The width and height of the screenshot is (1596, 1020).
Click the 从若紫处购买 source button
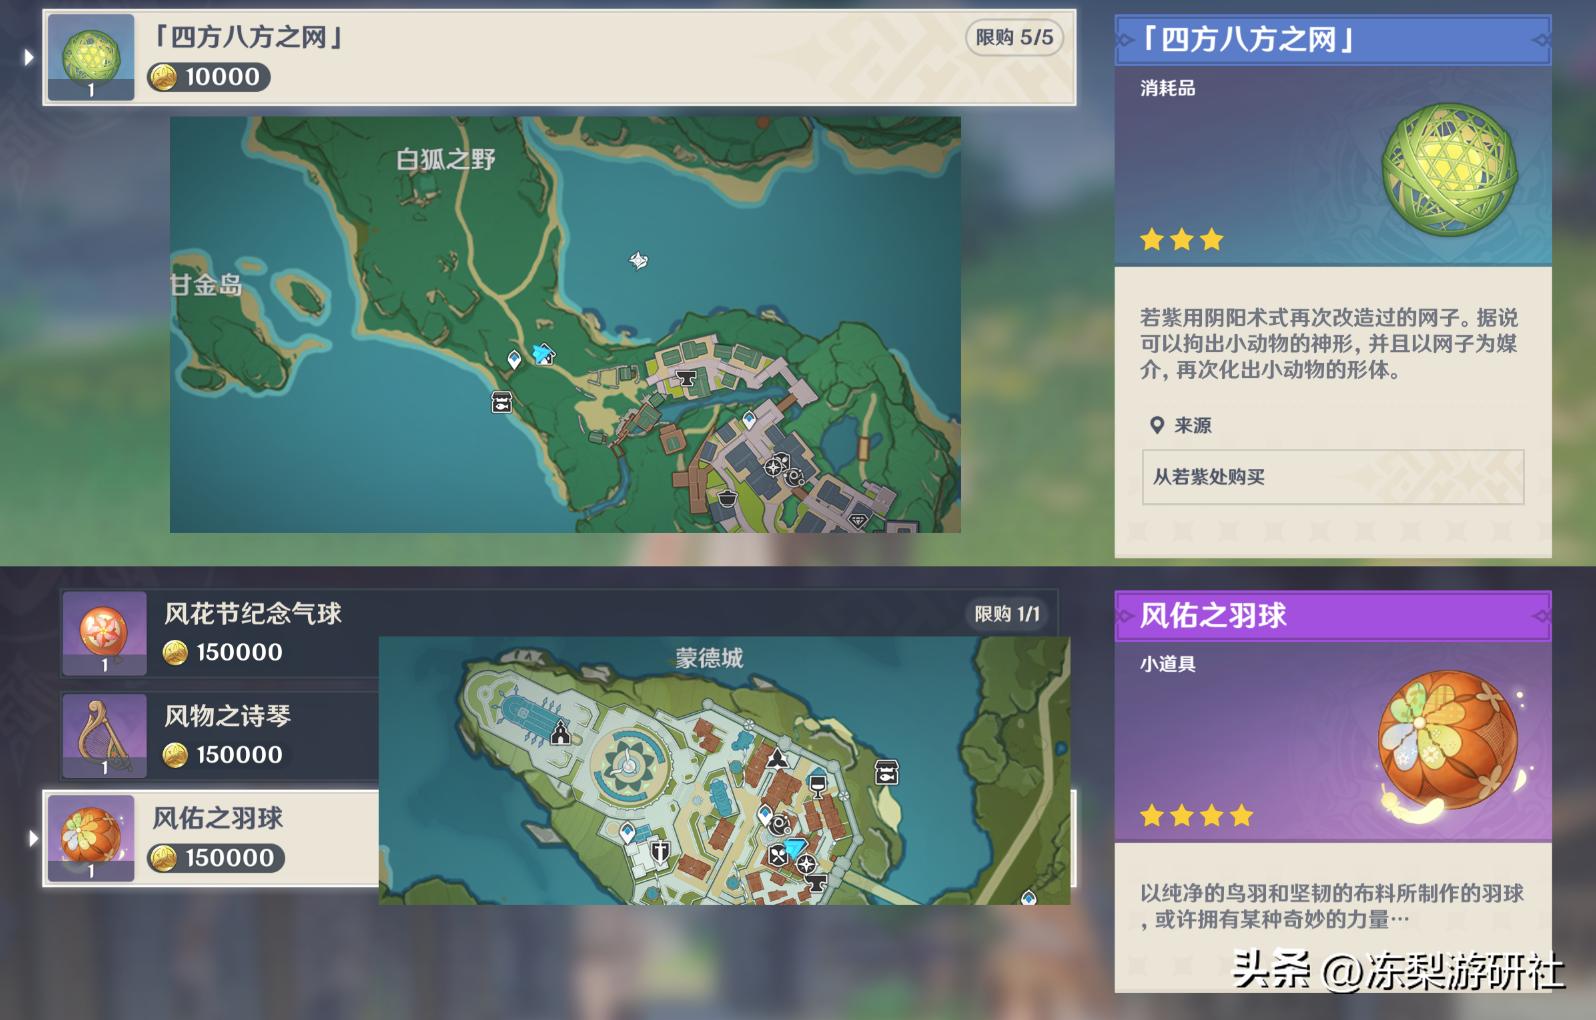(x=1332, y=477)
